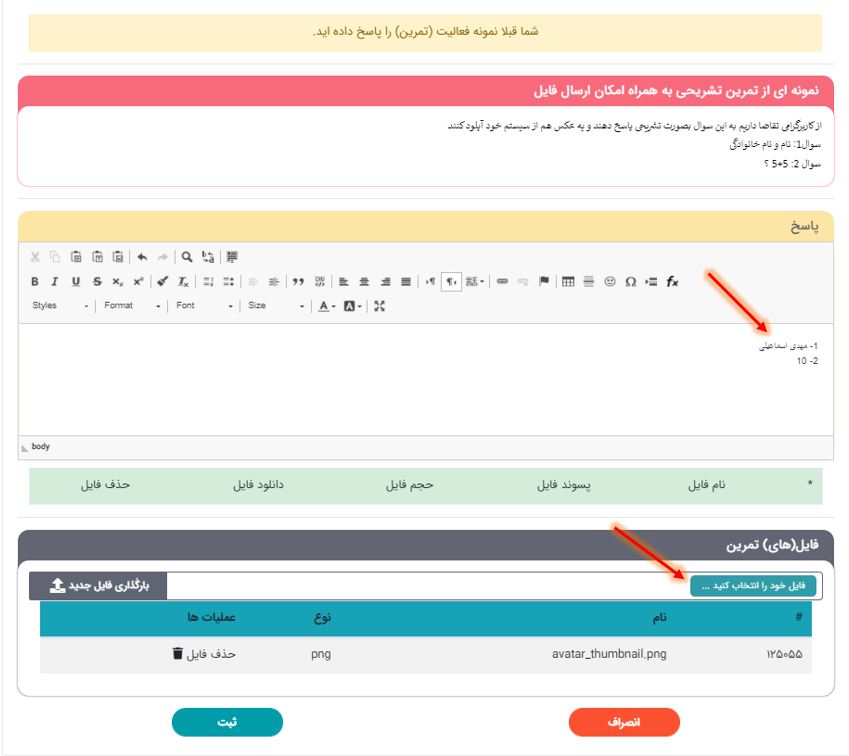
Task: Click the Create Div Container icon
Action: [x=319, y=282]
